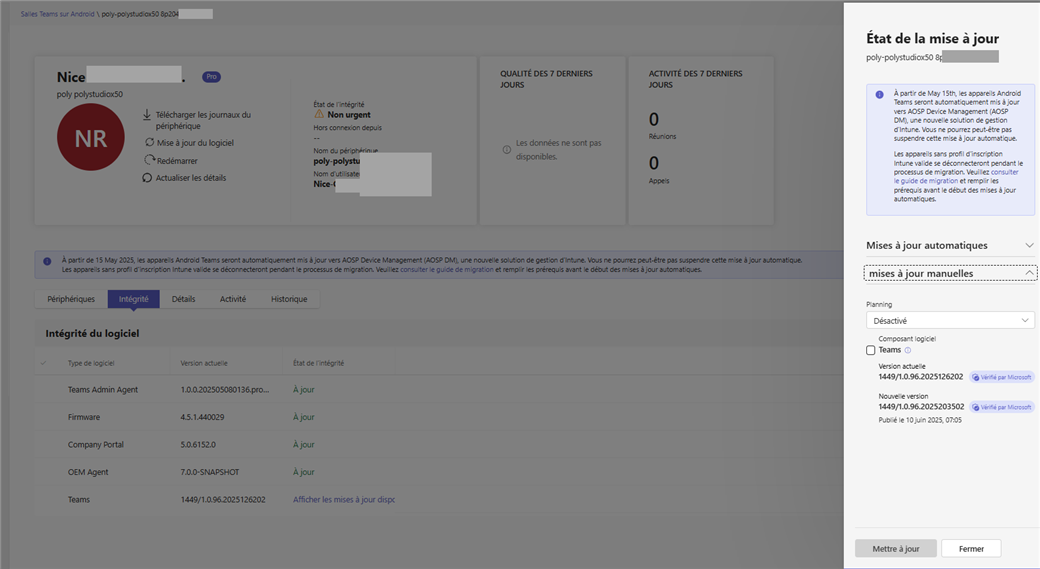Select the Company Portal row

coord(438,444)
